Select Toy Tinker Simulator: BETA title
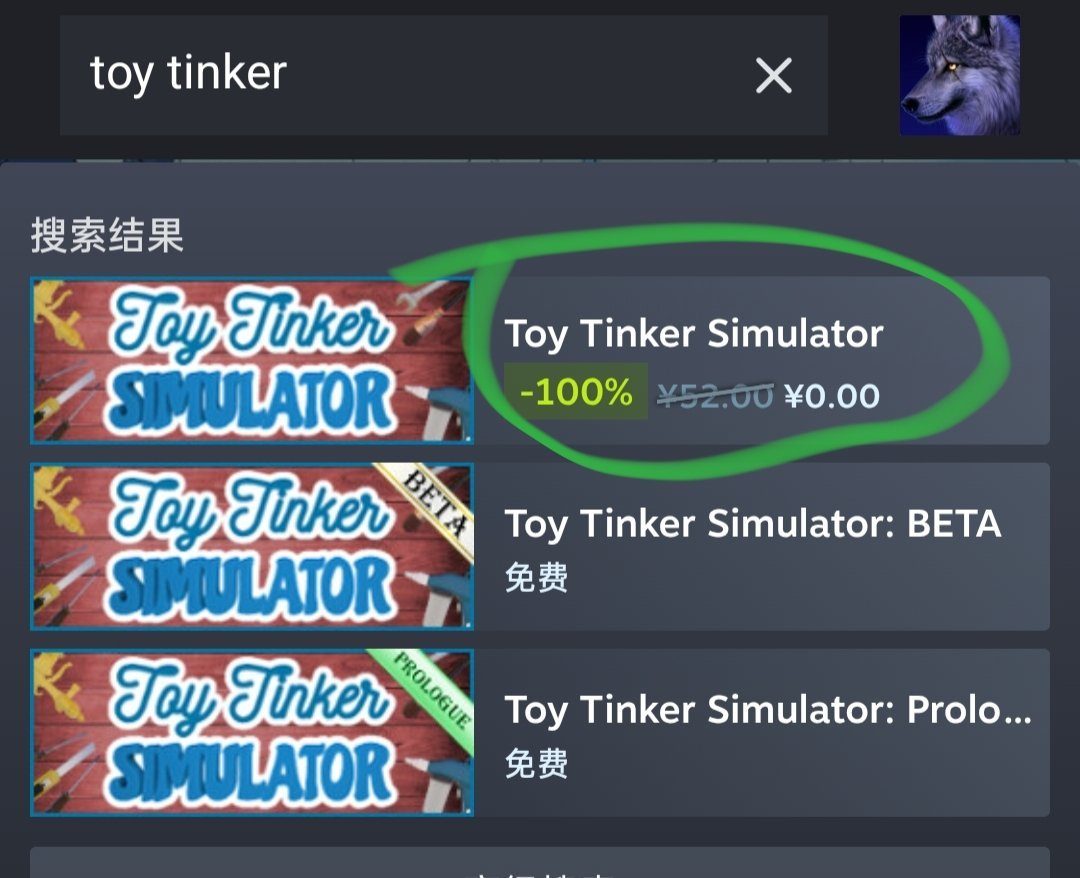The width and height of the screenshot is (1080, 878). (x=753, y=525)
